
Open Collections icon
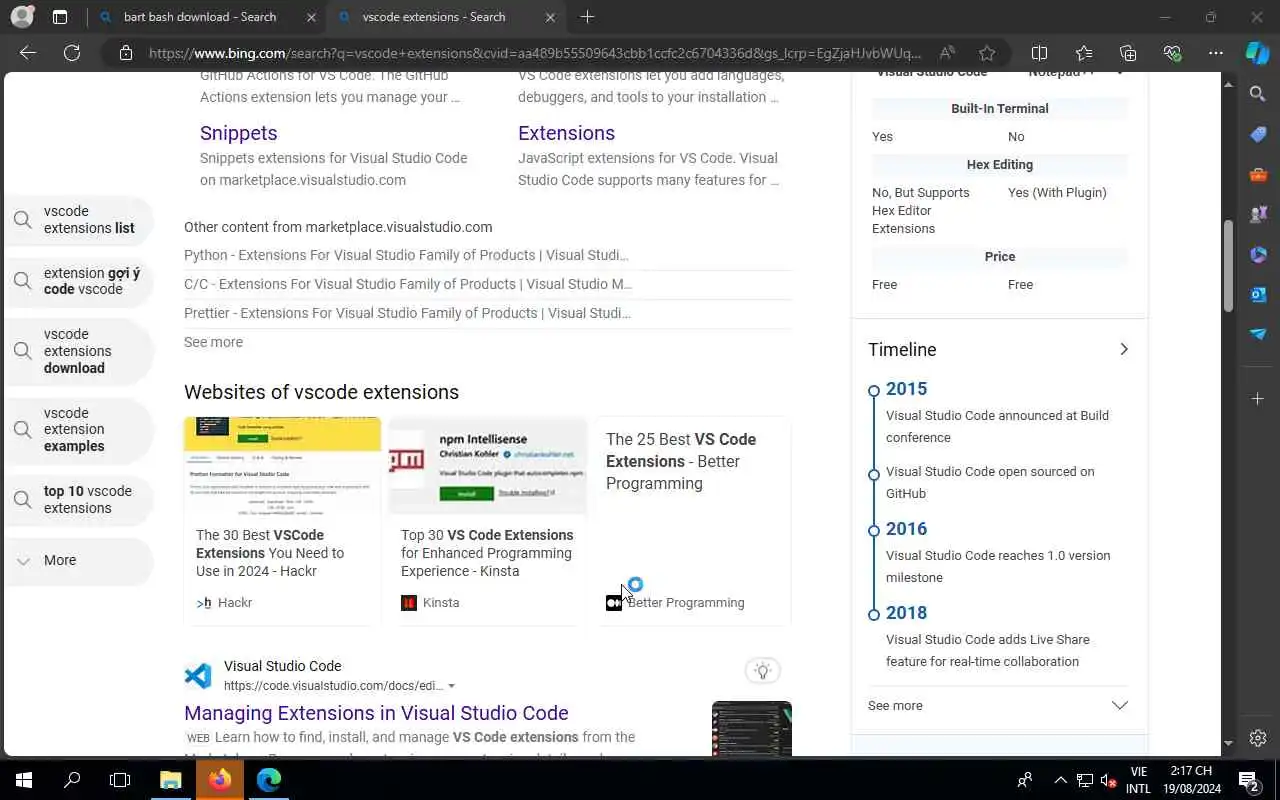pos(1128,53)
